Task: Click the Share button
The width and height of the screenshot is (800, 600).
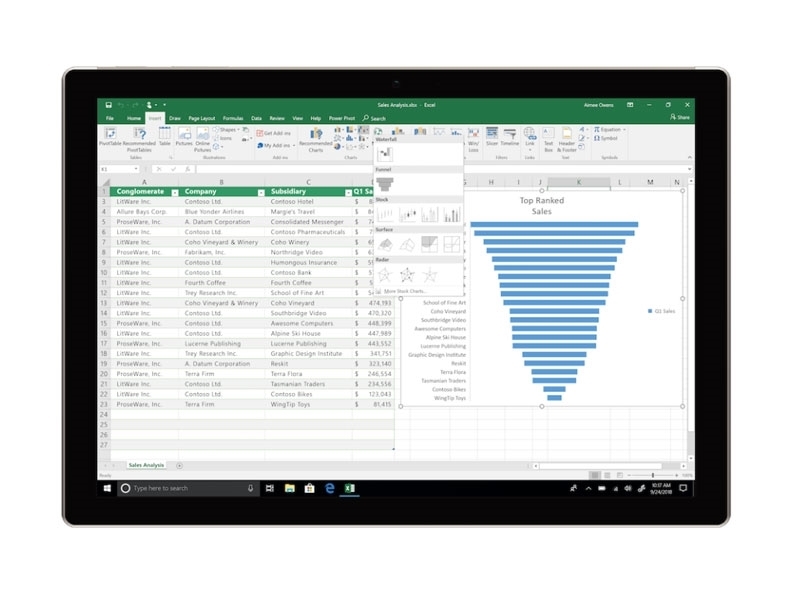Action: (x=680, y=117)
